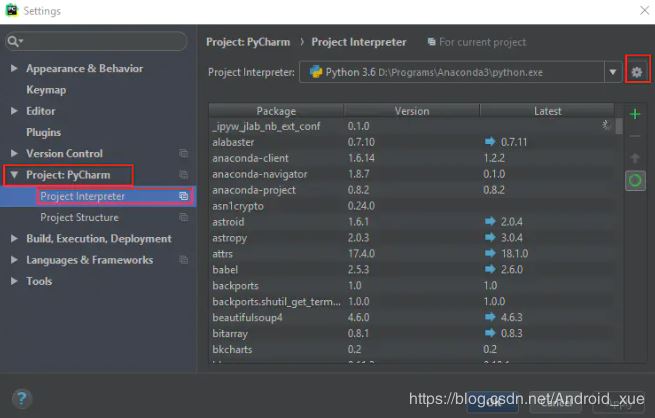Select the backports package row
Screen dimensions: 655x418
coord(412,285)
